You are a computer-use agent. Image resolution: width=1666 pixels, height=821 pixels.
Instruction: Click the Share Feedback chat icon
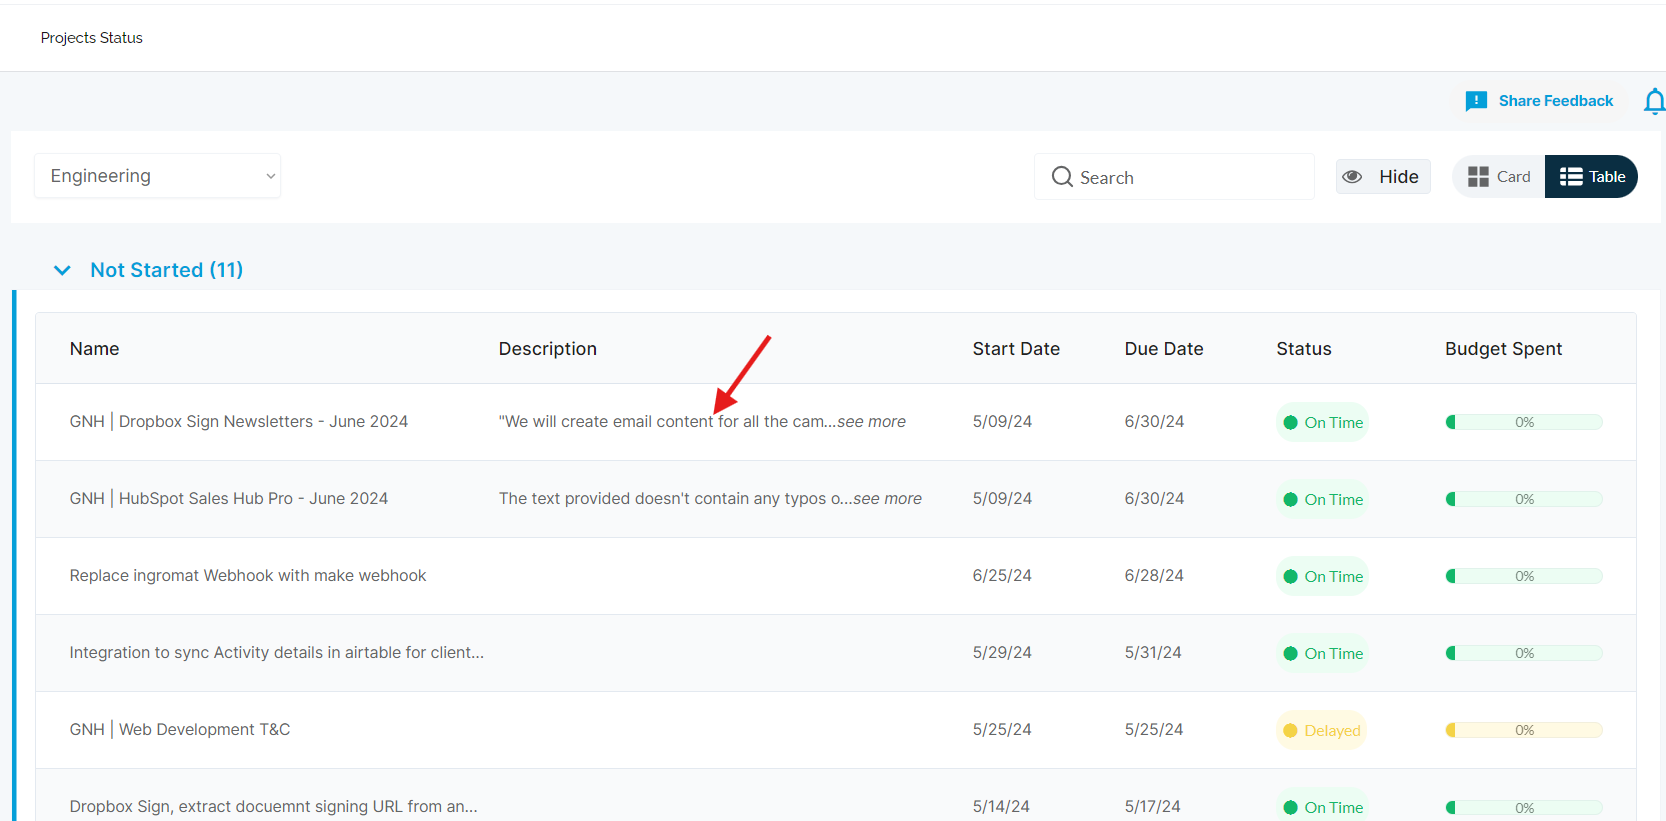pyautogui.click(x=1475, y=101)
